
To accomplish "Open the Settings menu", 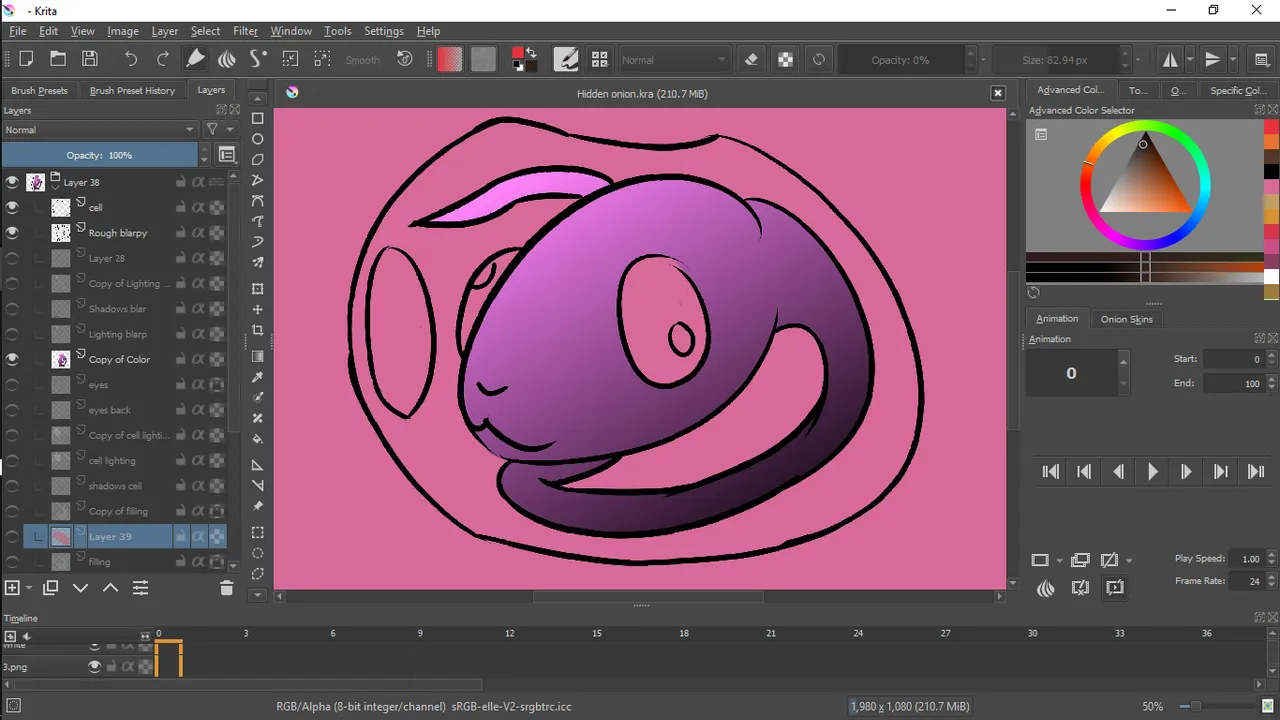I will pyautogui.click(x=384, y=31).
